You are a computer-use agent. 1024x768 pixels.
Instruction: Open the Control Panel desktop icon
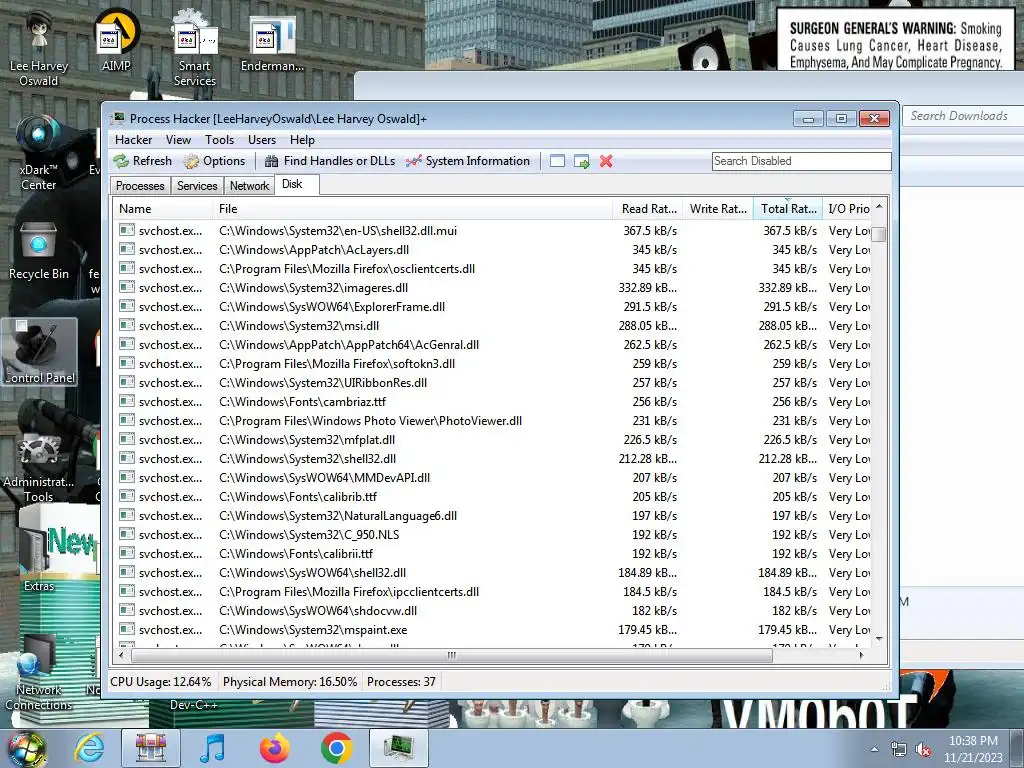pos(39,351)
